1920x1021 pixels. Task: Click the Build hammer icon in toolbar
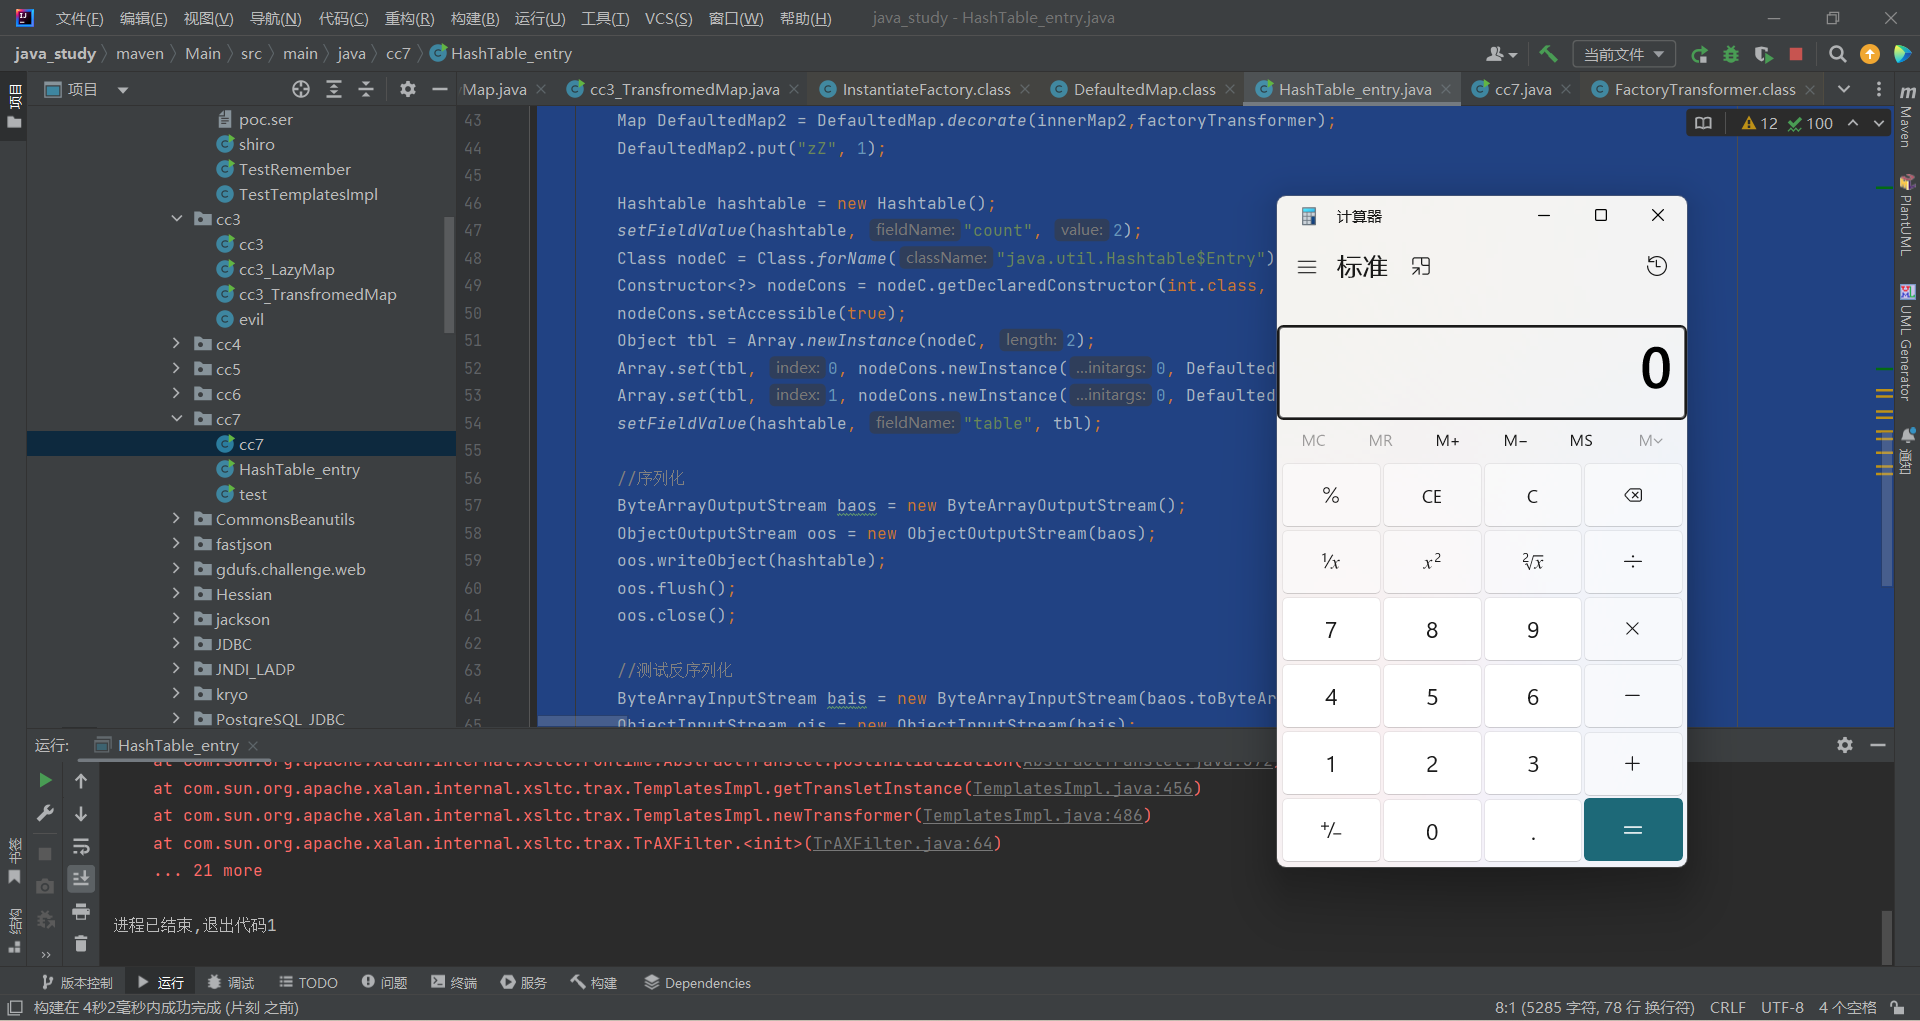point(1548,54)
